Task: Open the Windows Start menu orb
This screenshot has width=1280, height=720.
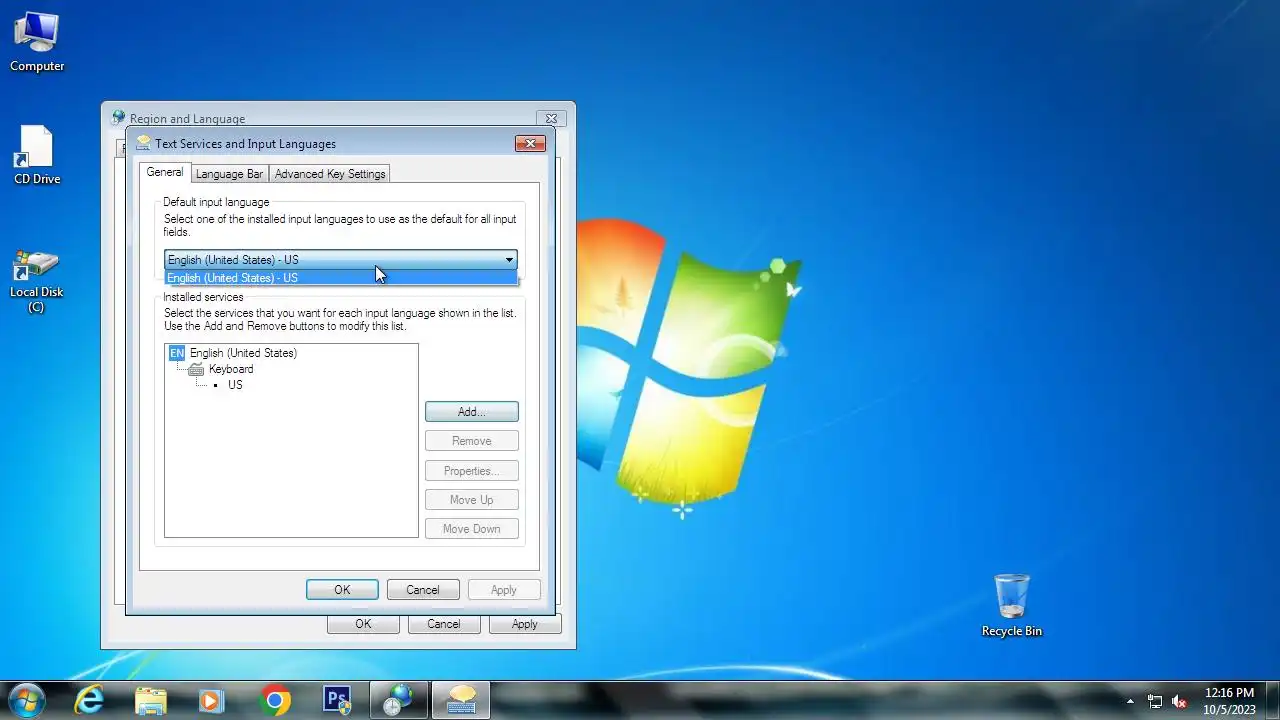Action: pyautogui.click(x=26, y=700)
